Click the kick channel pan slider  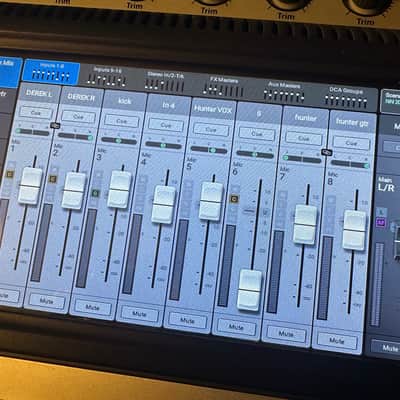click(119, 141)
